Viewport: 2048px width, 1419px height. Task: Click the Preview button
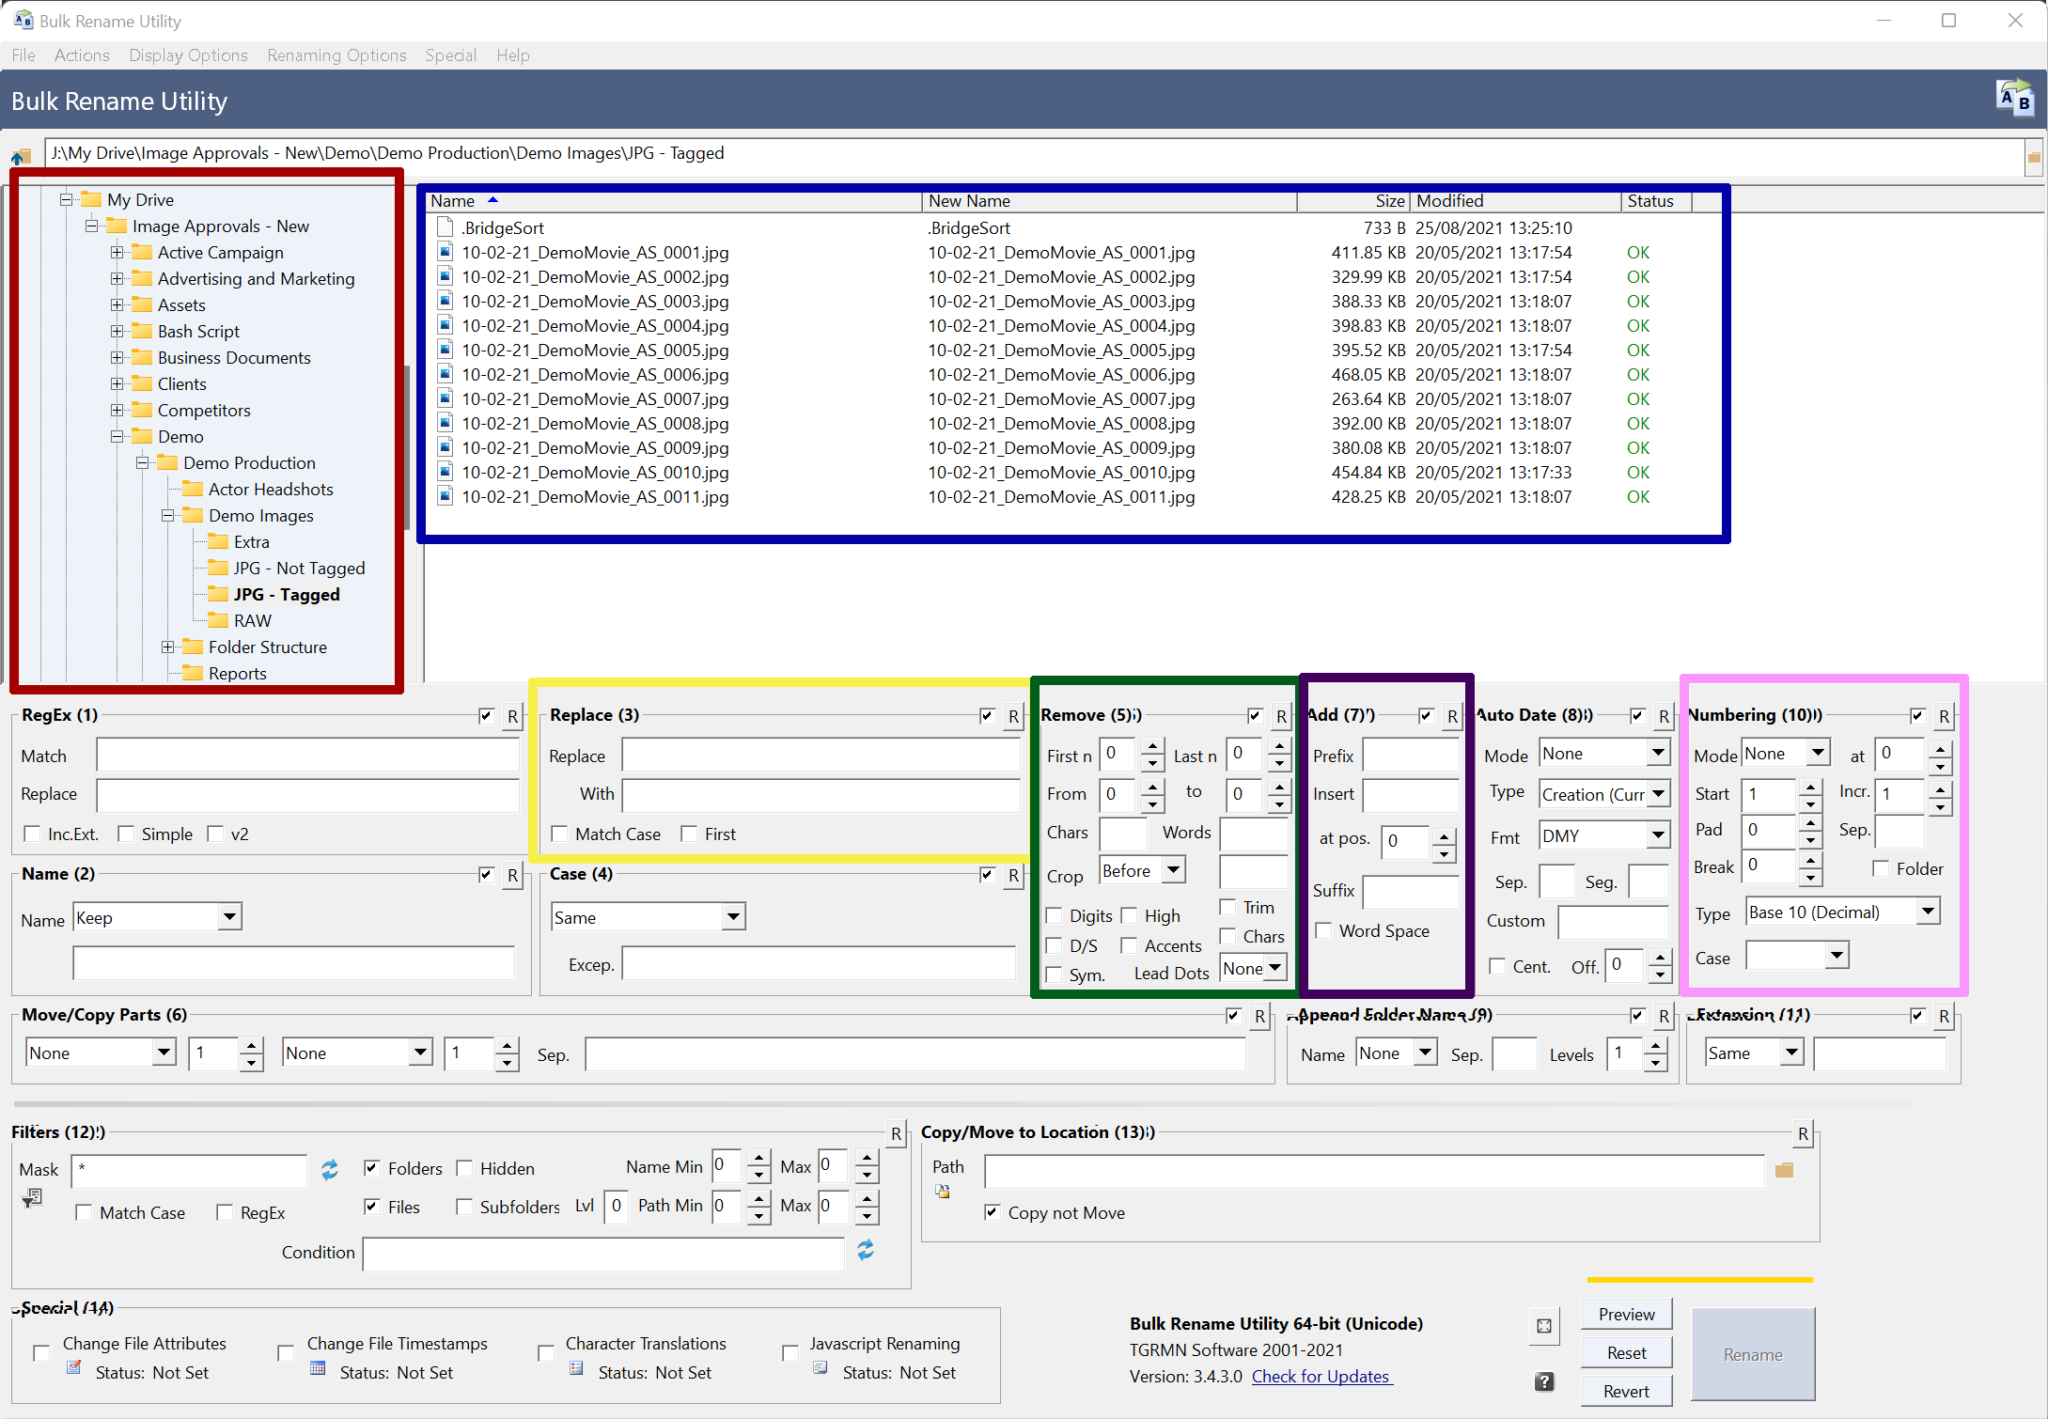pyautogui.click(x=1625, y=1313)
